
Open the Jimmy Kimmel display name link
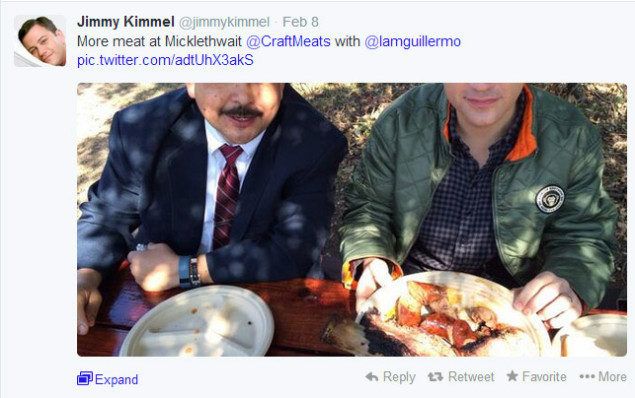point(126,22)
